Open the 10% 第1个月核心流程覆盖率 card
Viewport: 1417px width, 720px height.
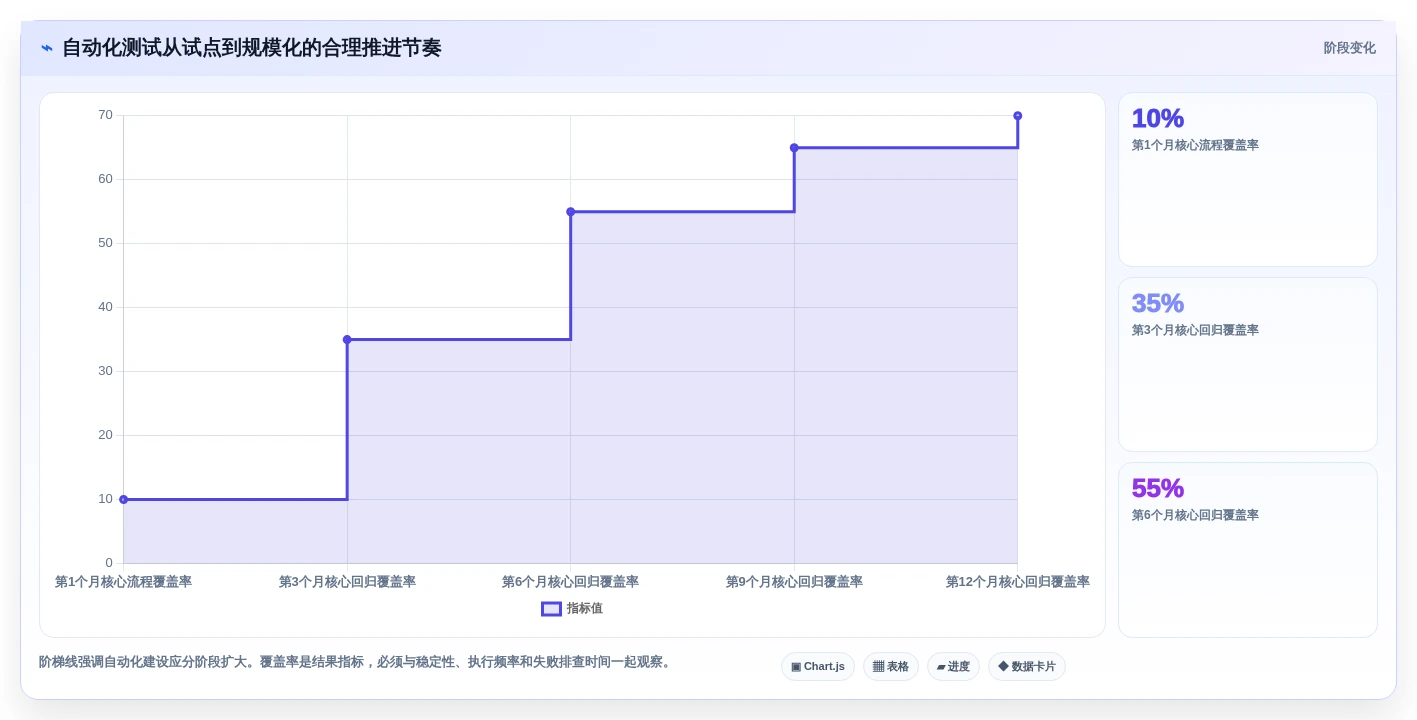[1247, 180]
